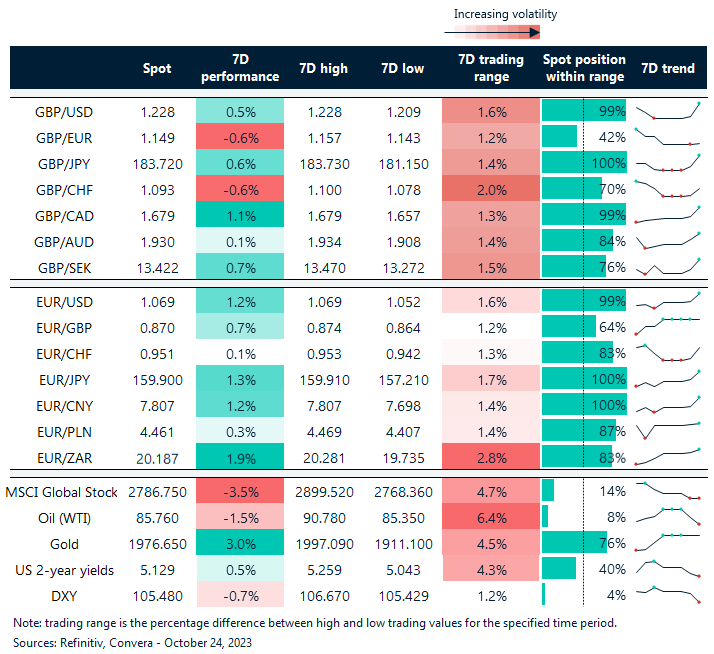Click the EUR/ZAR 7D trend sparkline

pos(667,455)
